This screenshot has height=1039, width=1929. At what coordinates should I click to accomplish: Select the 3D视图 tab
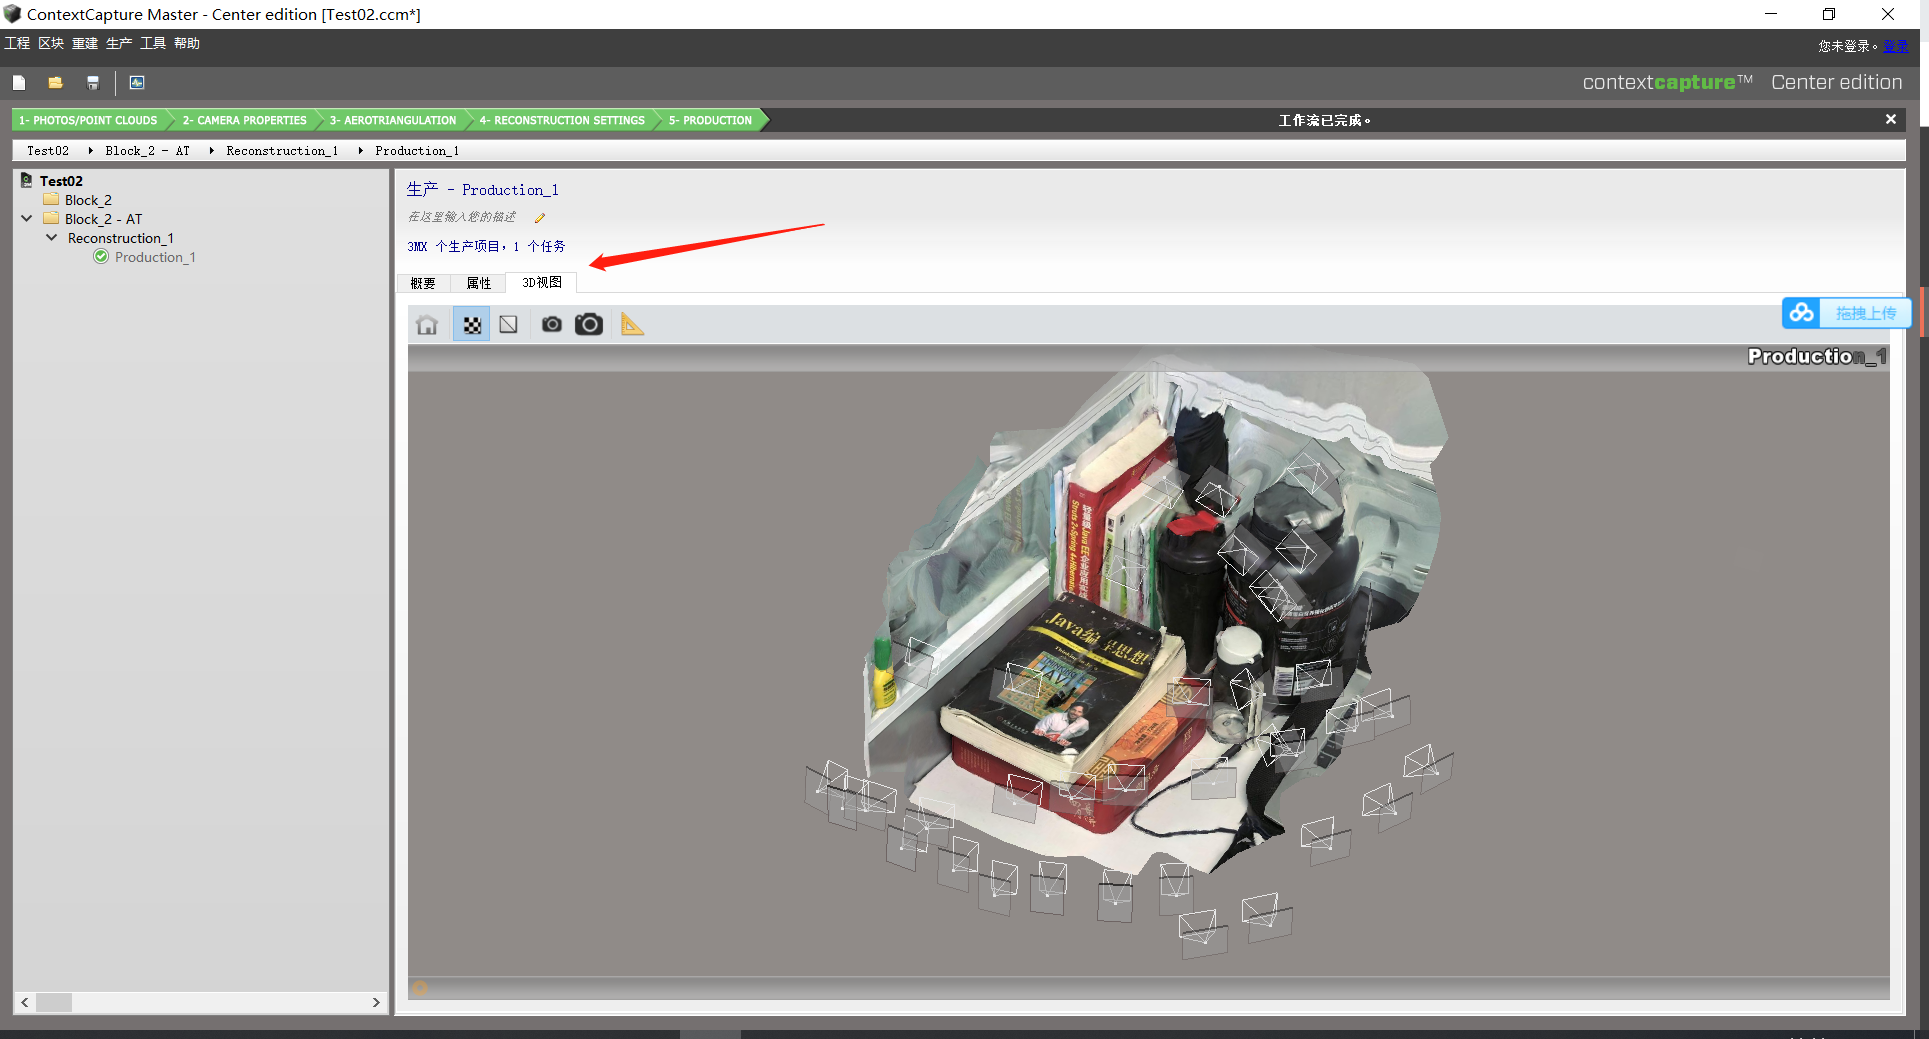coord(542,282)
